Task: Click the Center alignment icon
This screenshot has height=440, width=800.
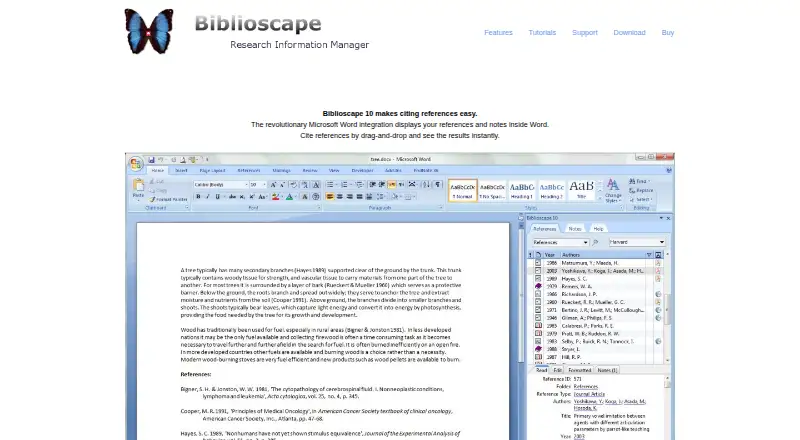Action: pyautogui.click(x=339, y=197)
